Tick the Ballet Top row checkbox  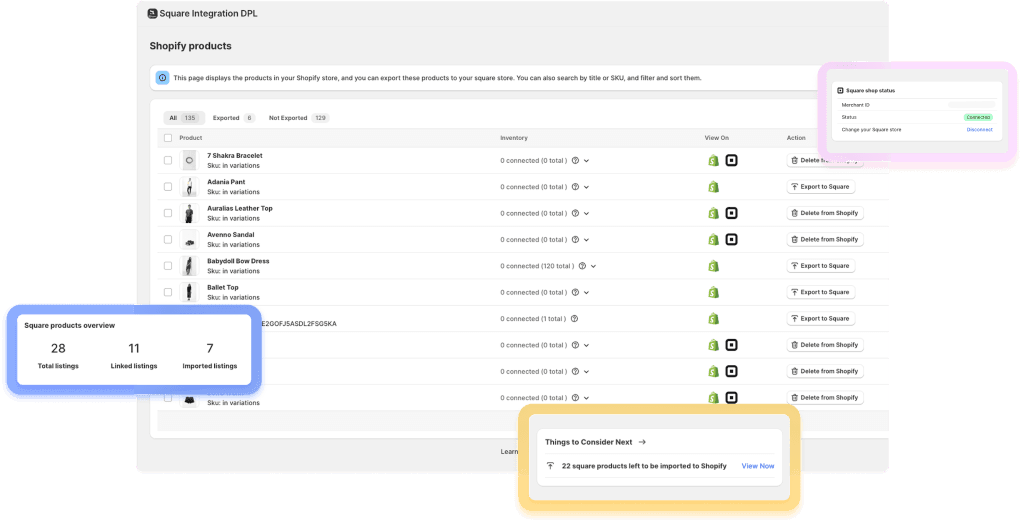168,293
